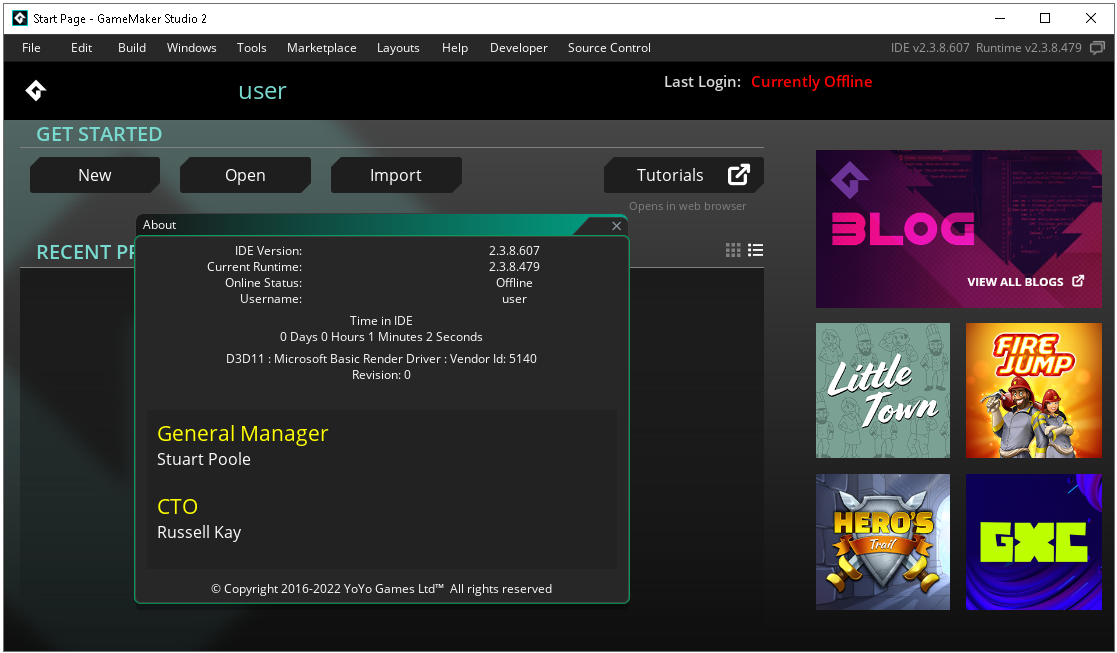Open the File menu
The width and height of the screenshot is (1117, 653).
coord(31,48)
